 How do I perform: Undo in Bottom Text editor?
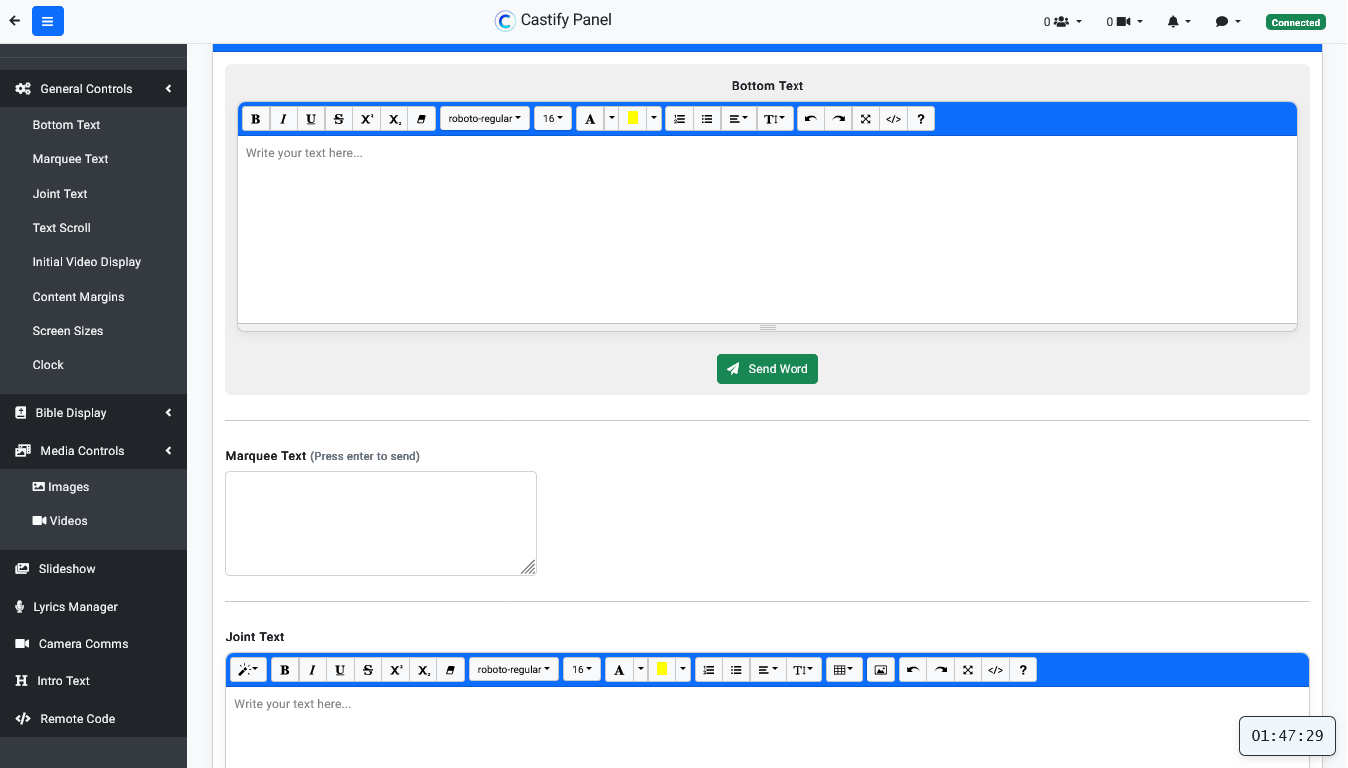click(811, 119)
